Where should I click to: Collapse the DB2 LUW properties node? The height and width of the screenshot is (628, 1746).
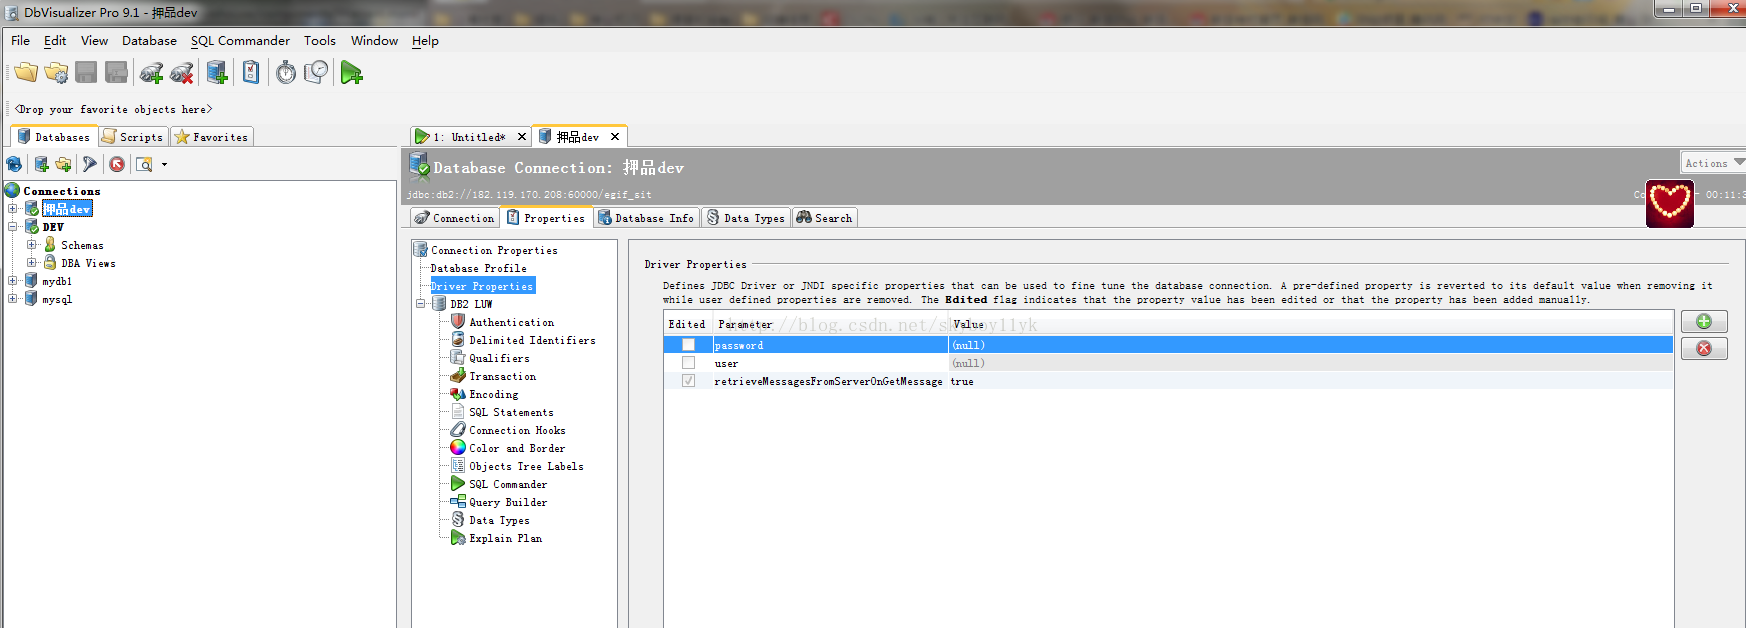click(x=421, y=304)
